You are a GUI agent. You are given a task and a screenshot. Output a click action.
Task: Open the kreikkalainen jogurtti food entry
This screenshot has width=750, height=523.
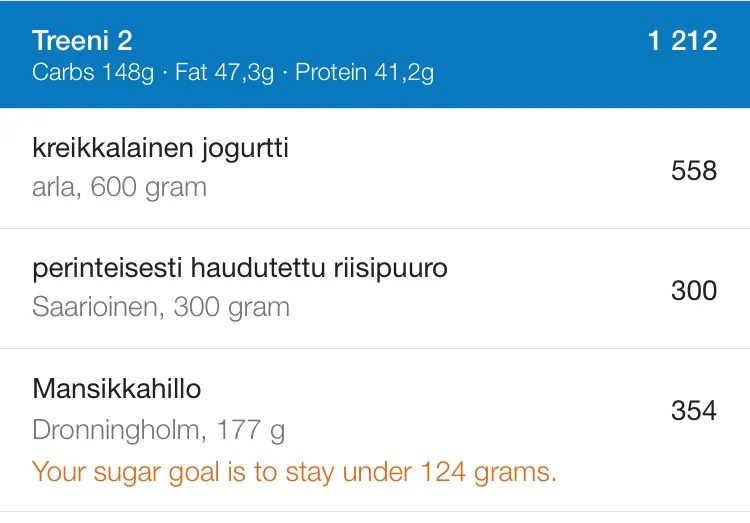[160, 149]
